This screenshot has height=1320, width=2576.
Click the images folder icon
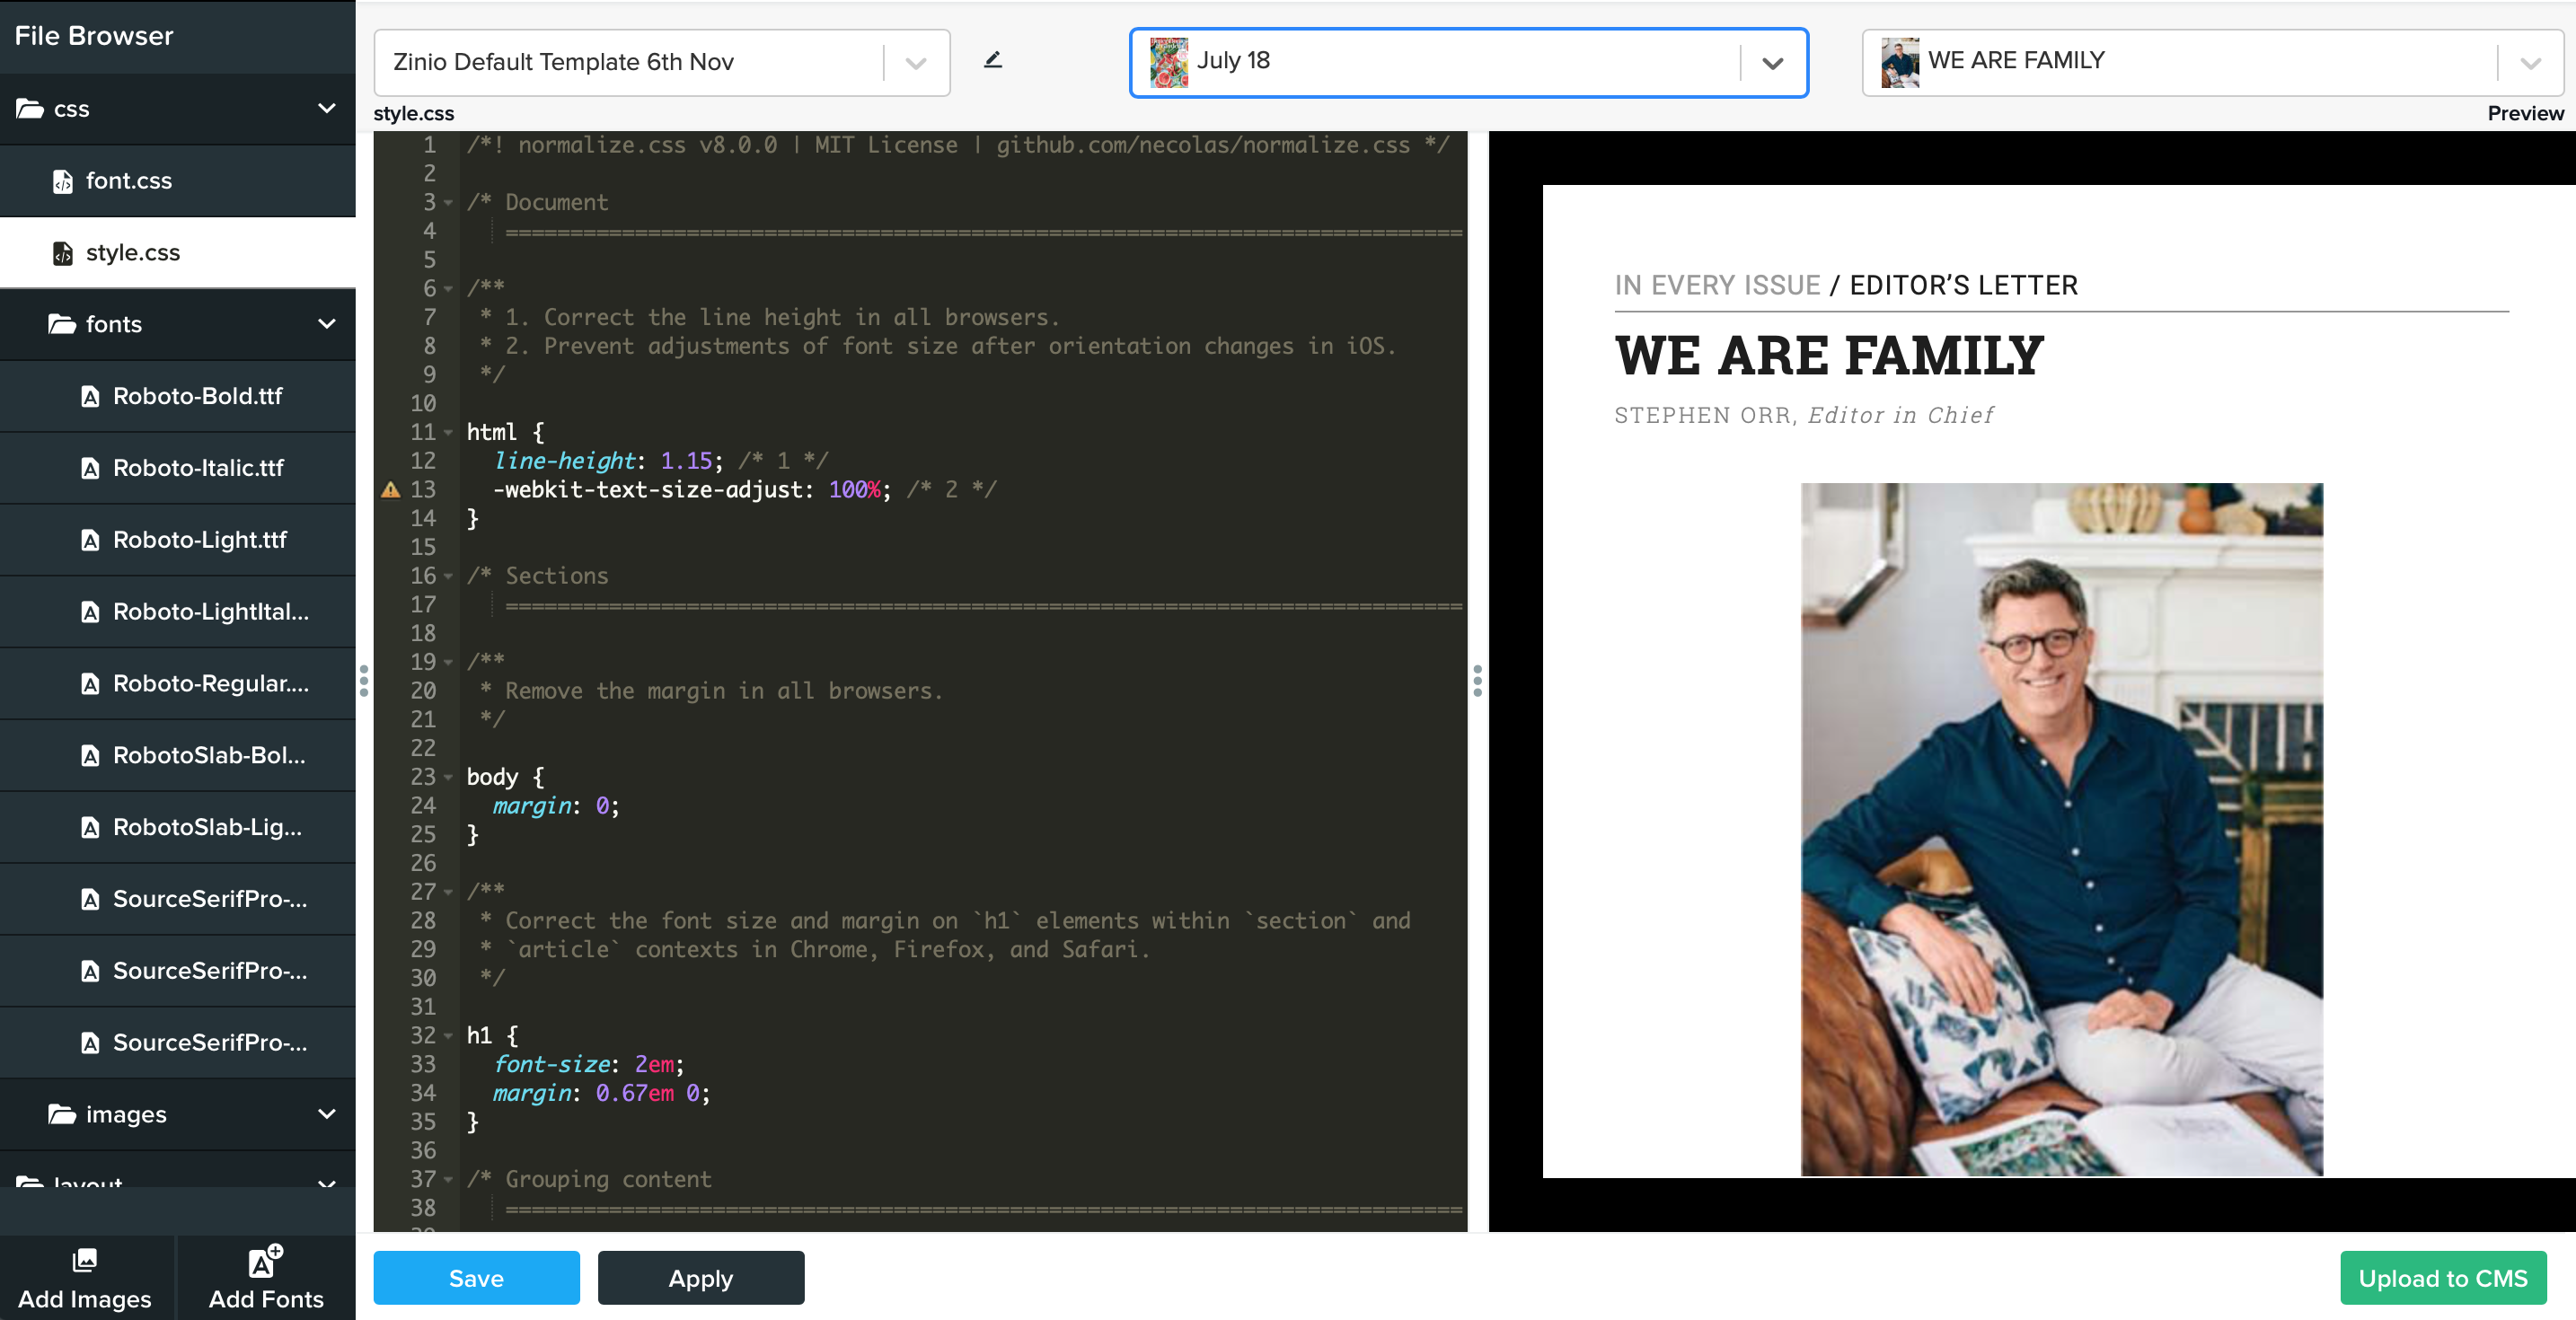tap(62, 1114)
